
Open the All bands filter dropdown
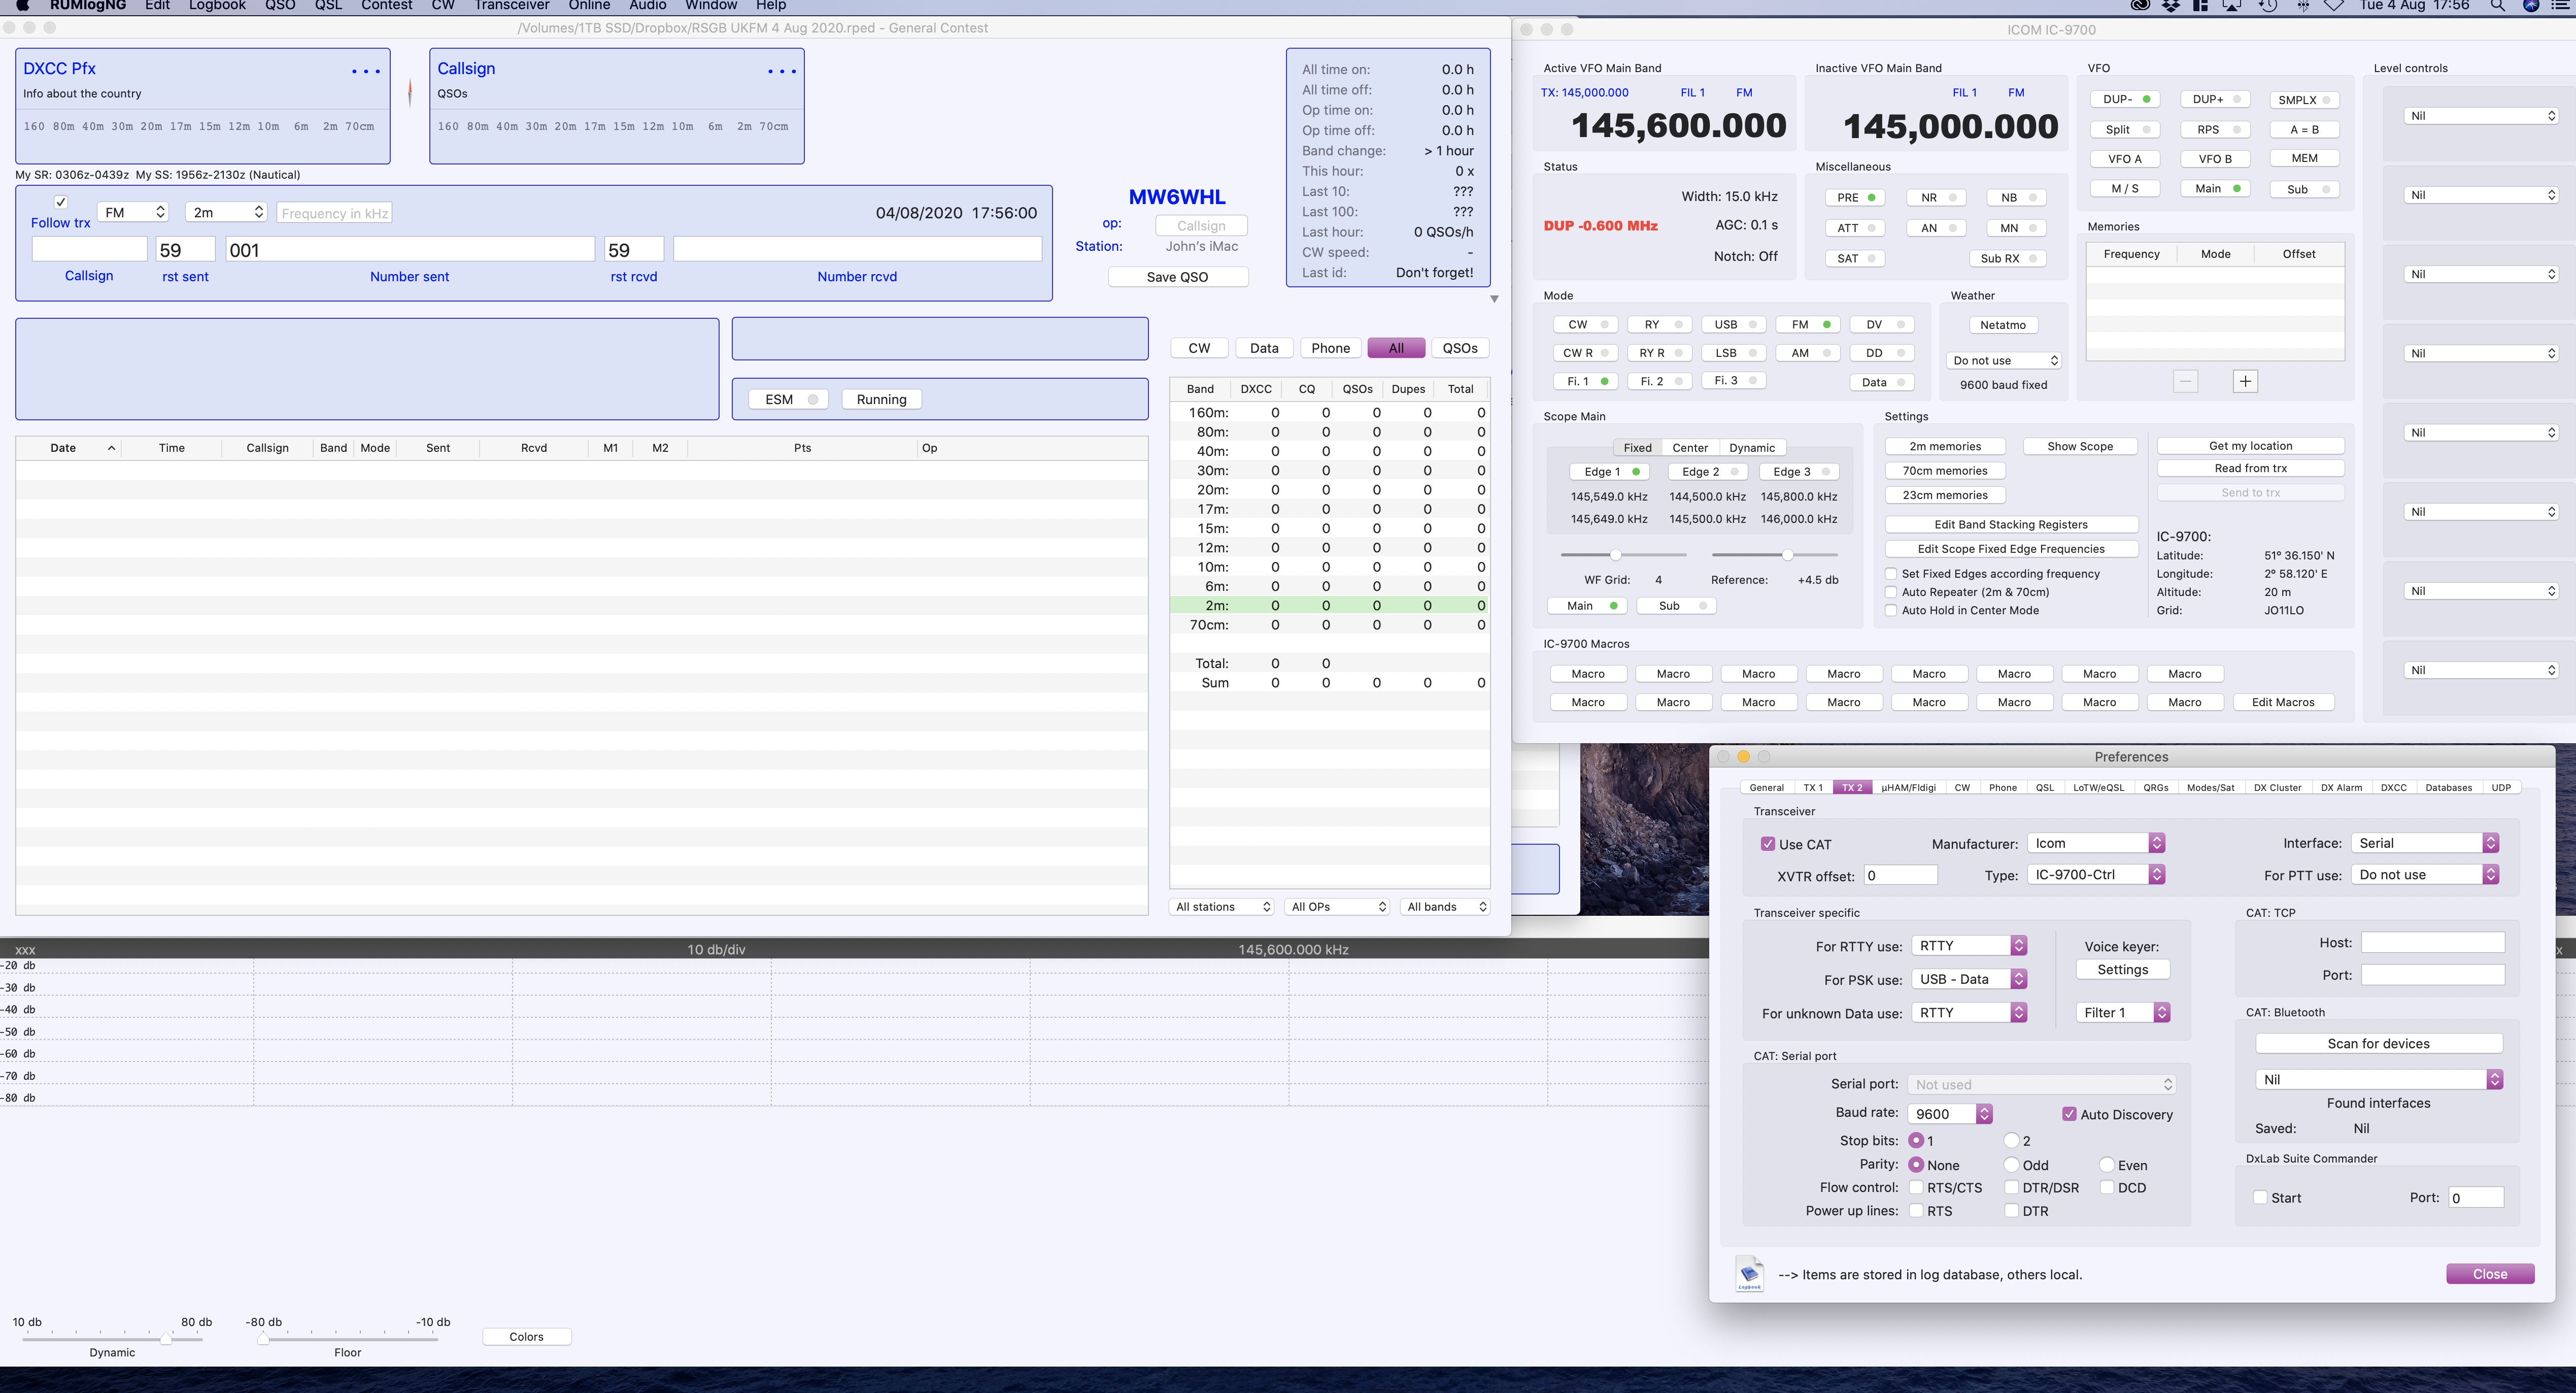[1446, 907]
